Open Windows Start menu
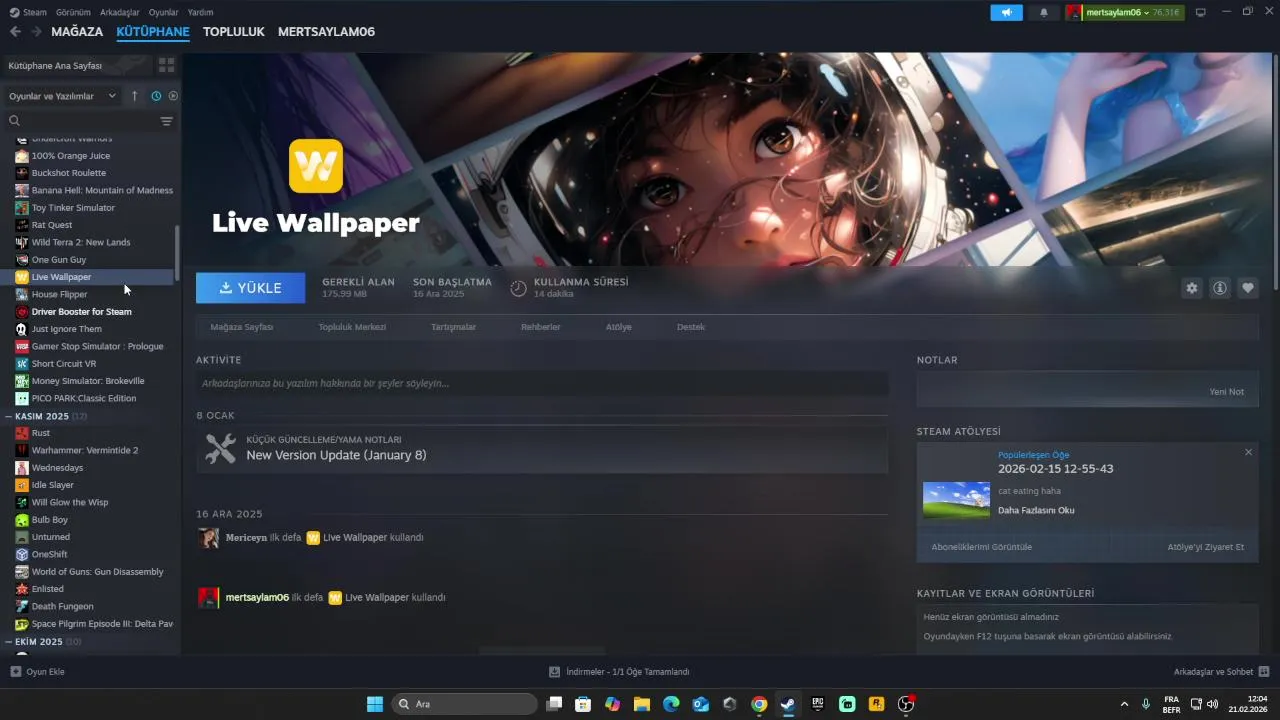 (x=375, y=704)
